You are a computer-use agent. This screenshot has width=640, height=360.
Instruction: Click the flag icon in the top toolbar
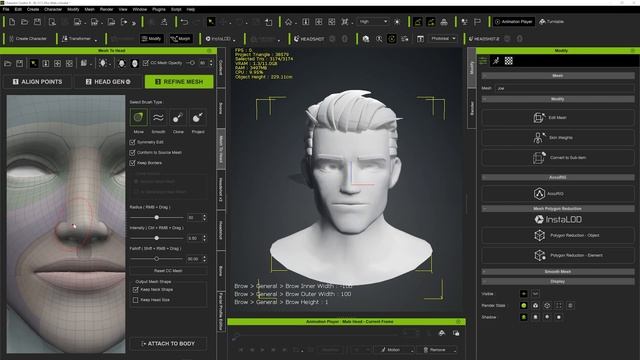pyautogui.click(x=477, y=22)
